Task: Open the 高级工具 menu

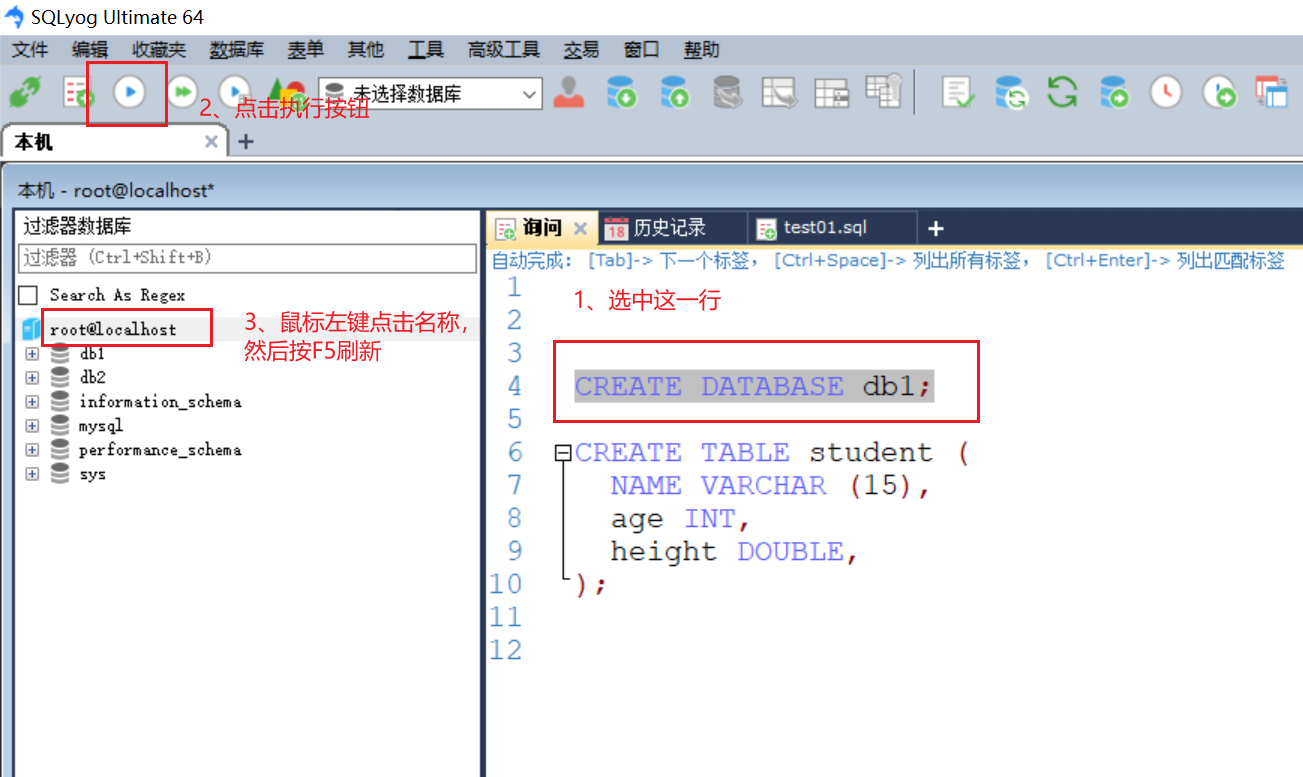Action: (503, 49)
